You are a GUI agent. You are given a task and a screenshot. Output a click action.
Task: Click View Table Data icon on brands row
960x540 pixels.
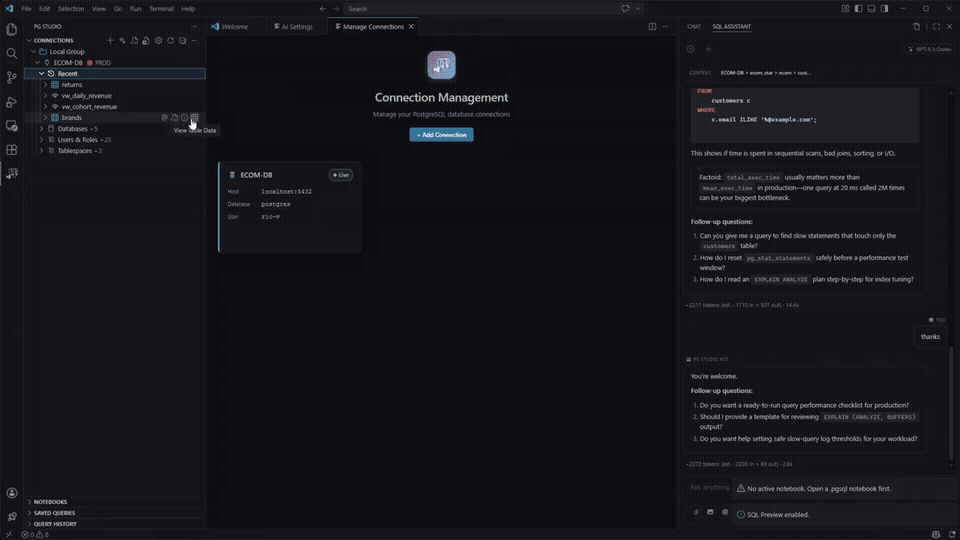coord(195,118)
